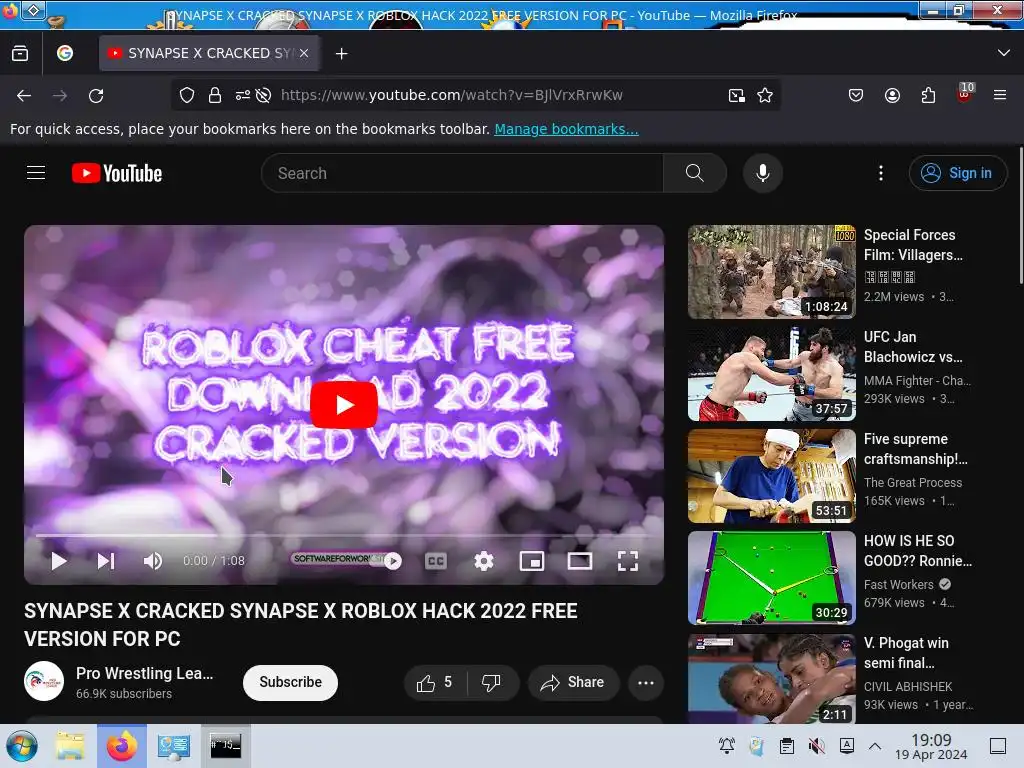The width and height of the screenshot is (1024, 768).
Task: Search with your voice microphone
Action: click(763, 173)
